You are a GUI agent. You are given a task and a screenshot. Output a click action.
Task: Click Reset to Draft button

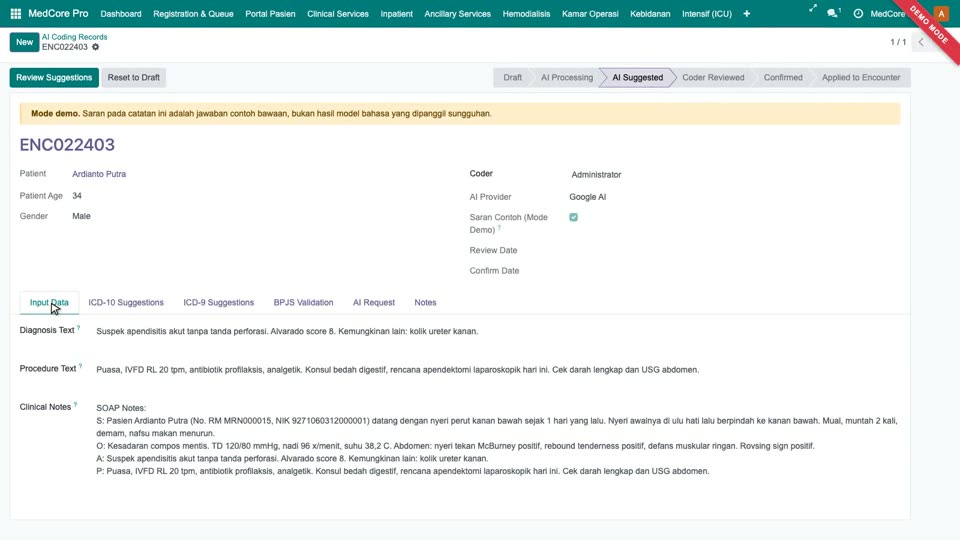point(133,78)
